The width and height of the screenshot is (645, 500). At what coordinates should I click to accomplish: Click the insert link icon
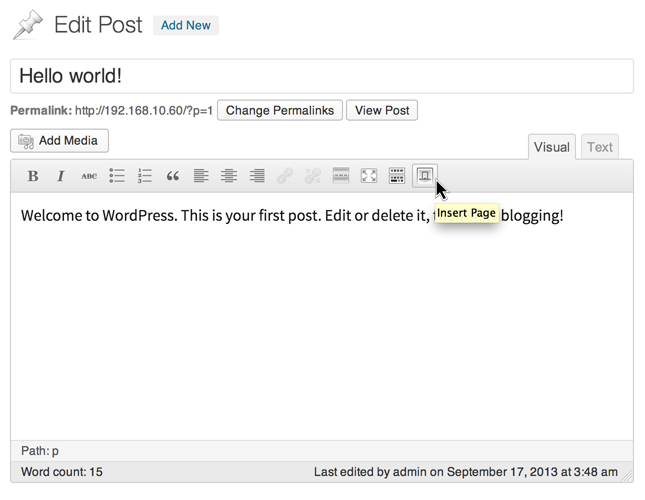coord(285,176)
